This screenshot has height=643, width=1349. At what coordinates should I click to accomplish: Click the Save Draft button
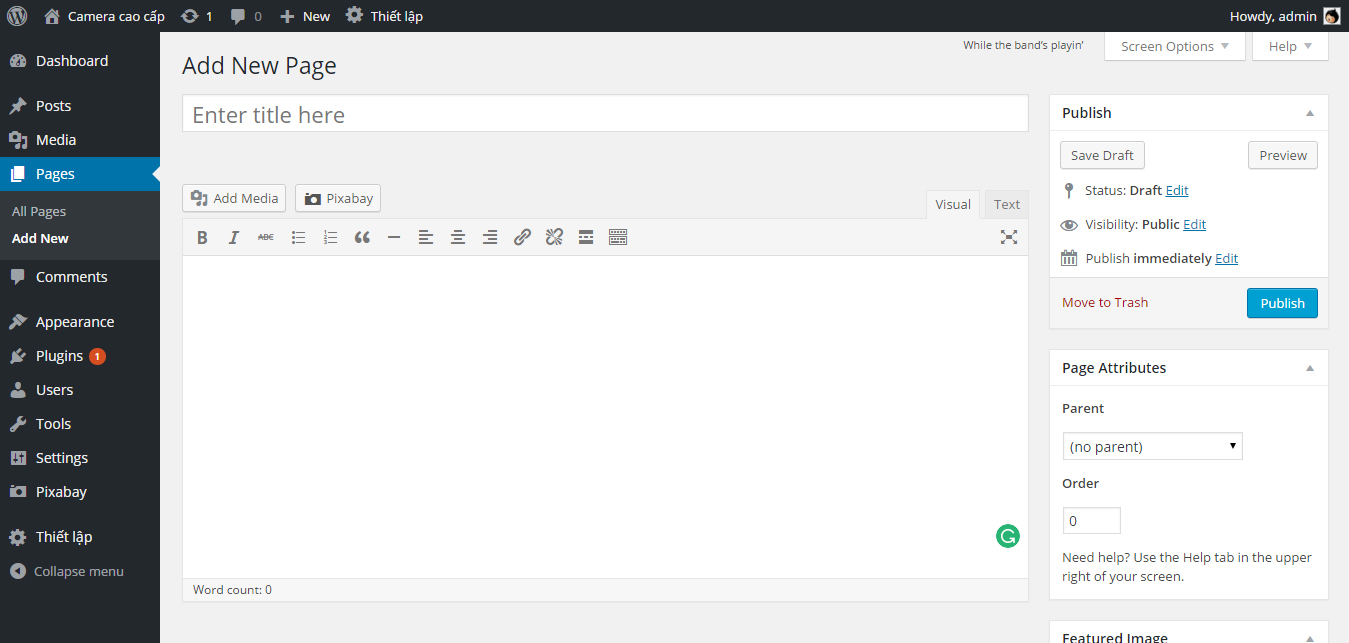(1102, 155)
